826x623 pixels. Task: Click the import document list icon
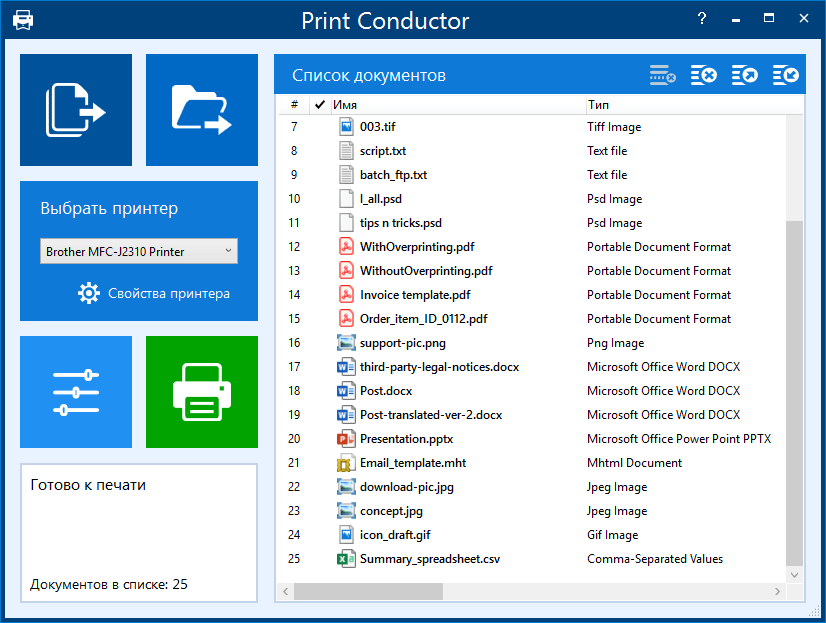(786, 75)
